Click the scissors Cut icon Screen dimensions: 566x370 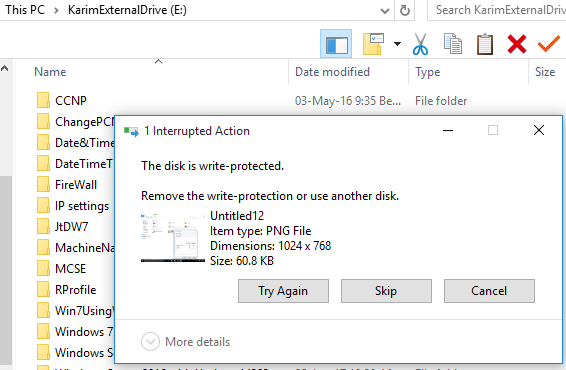point(420,44)
